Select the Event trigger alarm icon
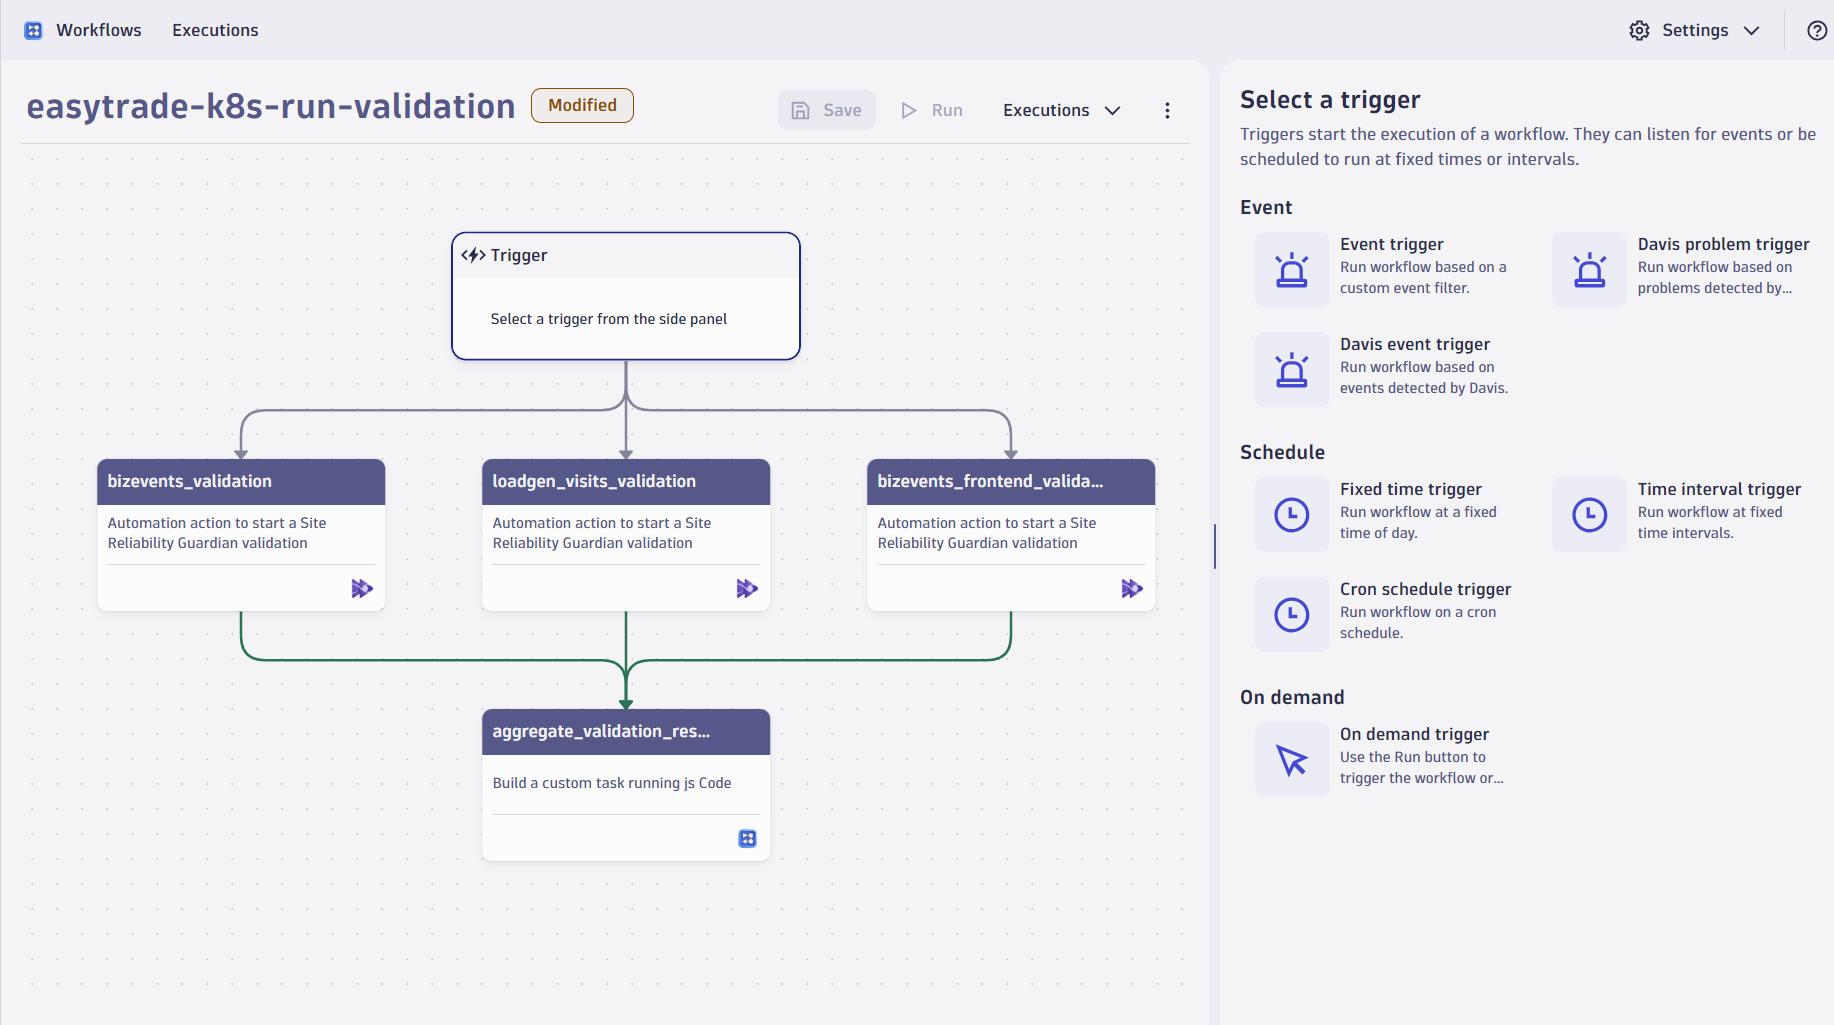The image size is (1834, 1025). (x=1291, y=270)
